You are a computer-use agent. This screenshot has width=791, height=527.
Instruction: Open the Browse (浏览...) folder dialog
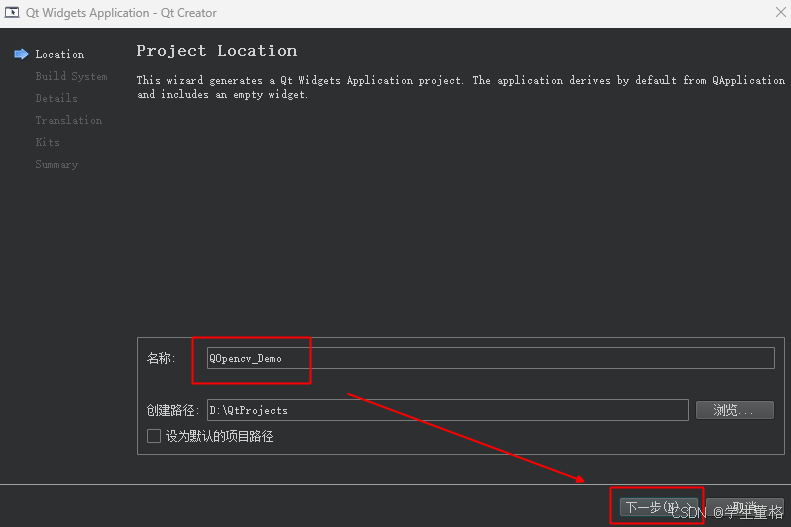(x=734, y=410)
